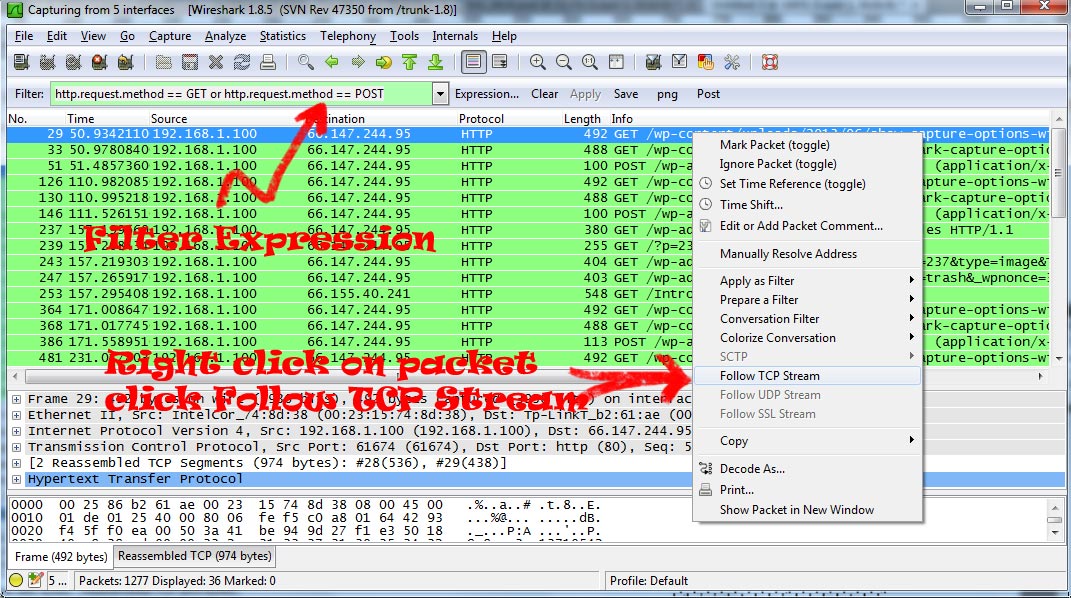Open Prepare a Filter submenu
The height and width of the screenshot is (598, 1071).
(x=807, y=300)
